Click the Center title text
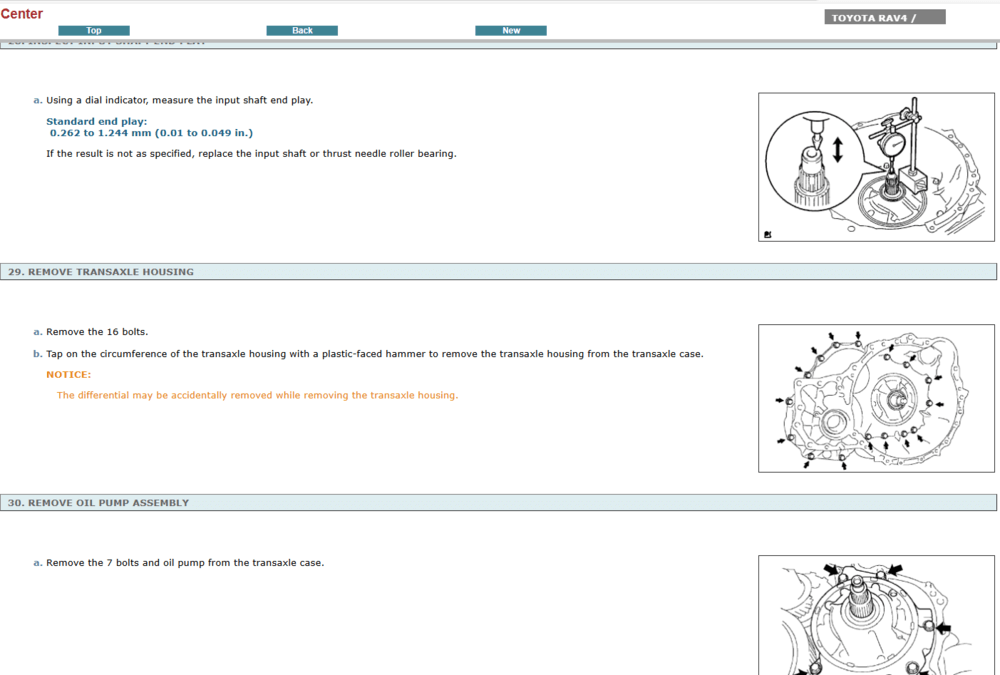 click(x=22, y=14)
